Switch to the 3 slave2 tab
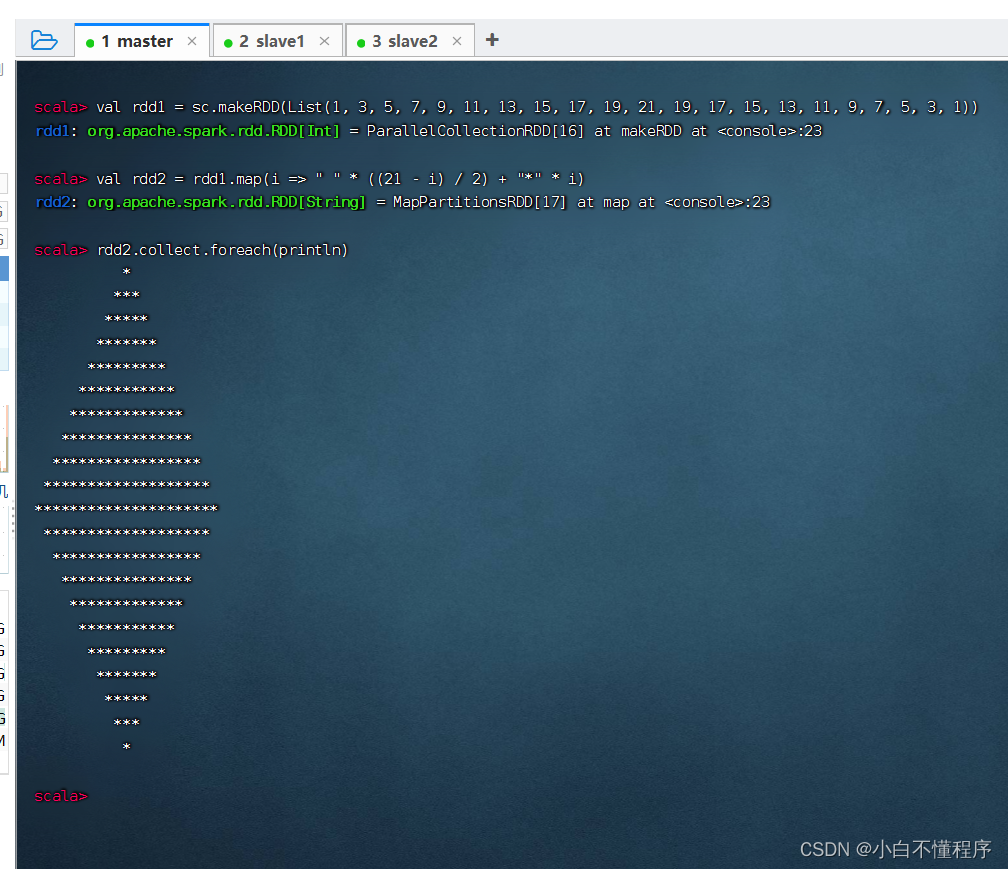The height and width of the screenshot is (869, 1008). (x=410, y=40)
